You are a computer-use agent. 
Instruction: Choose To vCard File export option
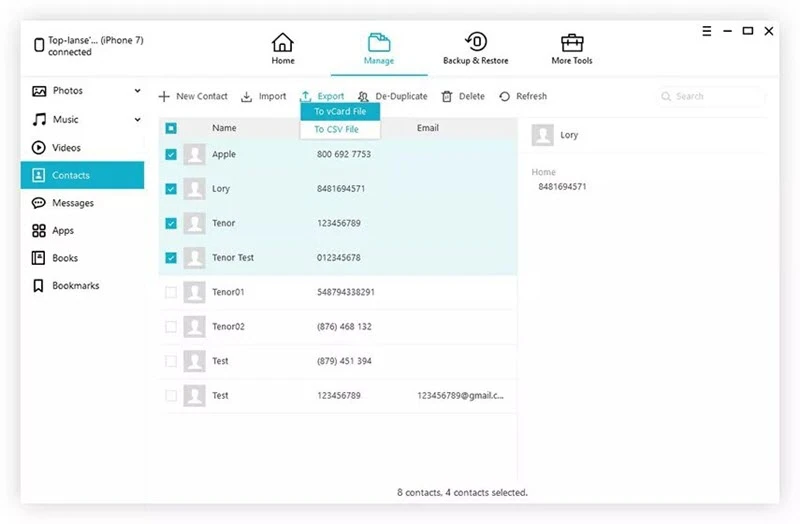340,111
